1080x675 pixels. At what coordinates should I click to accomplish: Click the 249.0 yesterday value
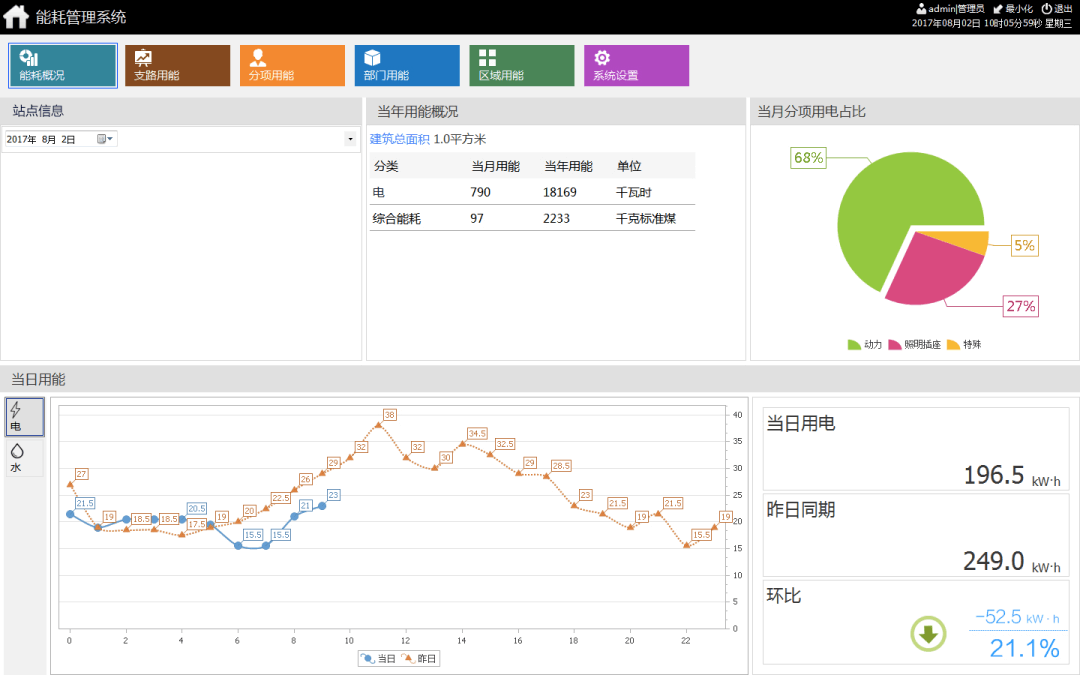click(x=993, y=561)
